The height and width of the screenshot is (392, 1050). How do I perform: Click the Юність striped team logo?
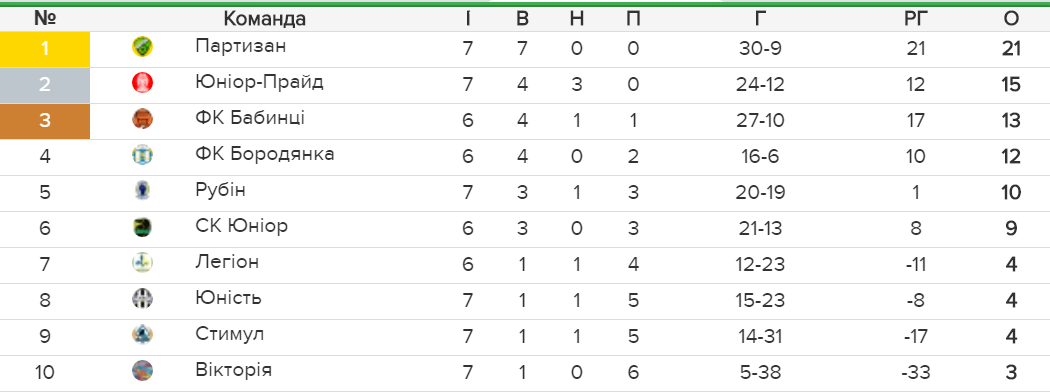143,299
